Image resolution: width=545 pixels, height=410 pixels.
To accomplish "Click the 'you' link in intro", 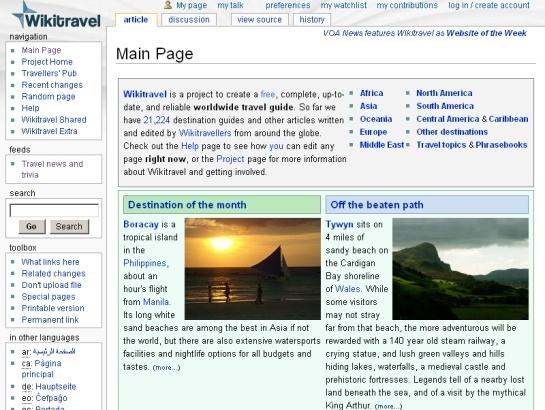I will pos(276,146).
